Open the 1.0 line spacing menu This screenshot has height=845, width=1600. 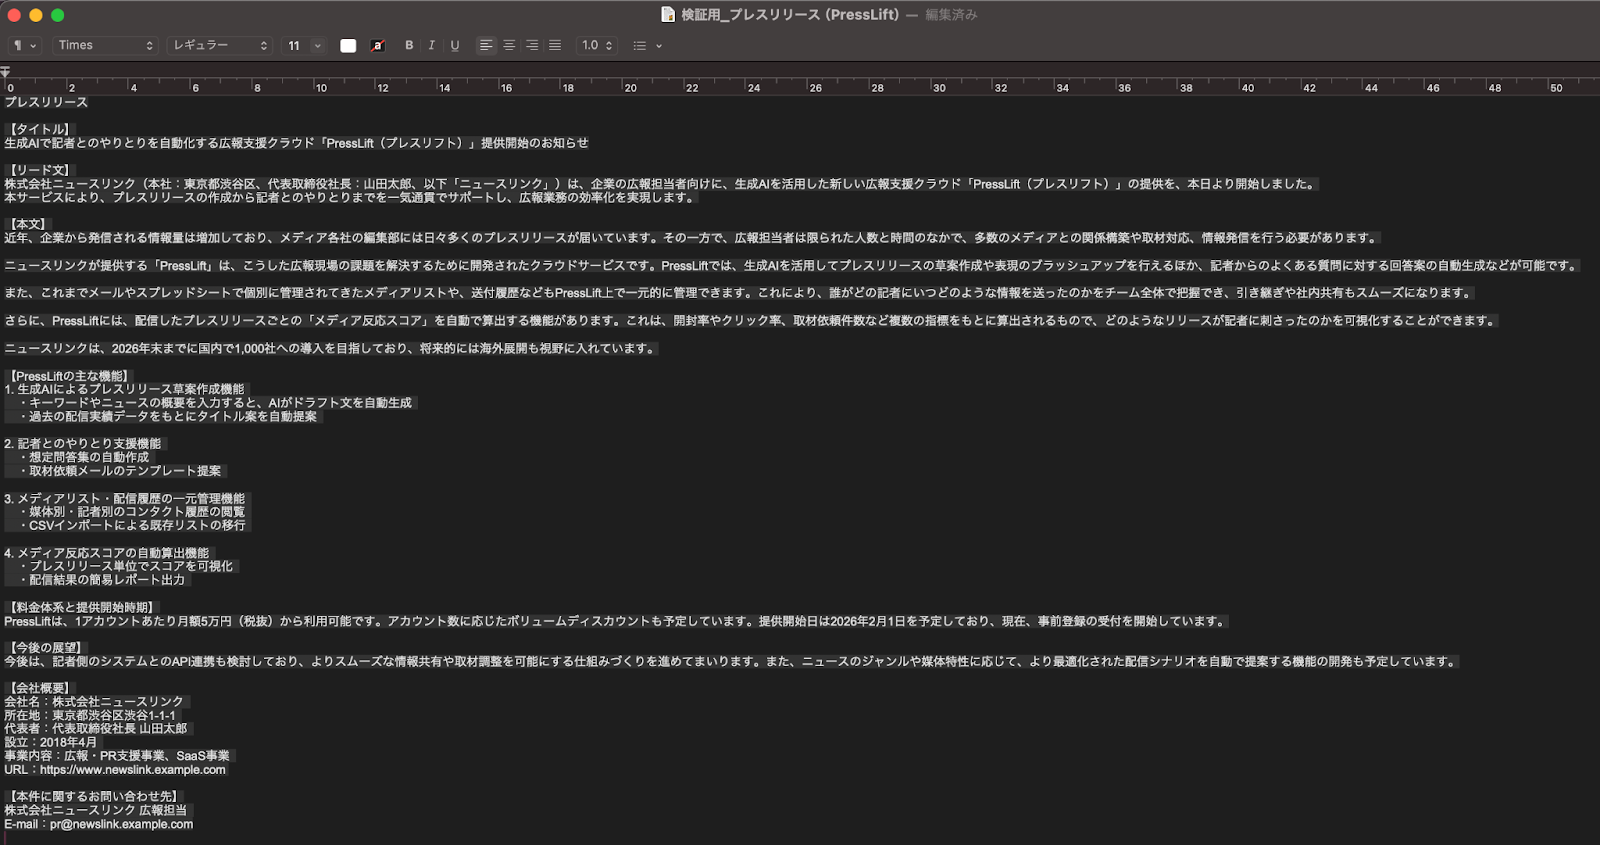597,45
